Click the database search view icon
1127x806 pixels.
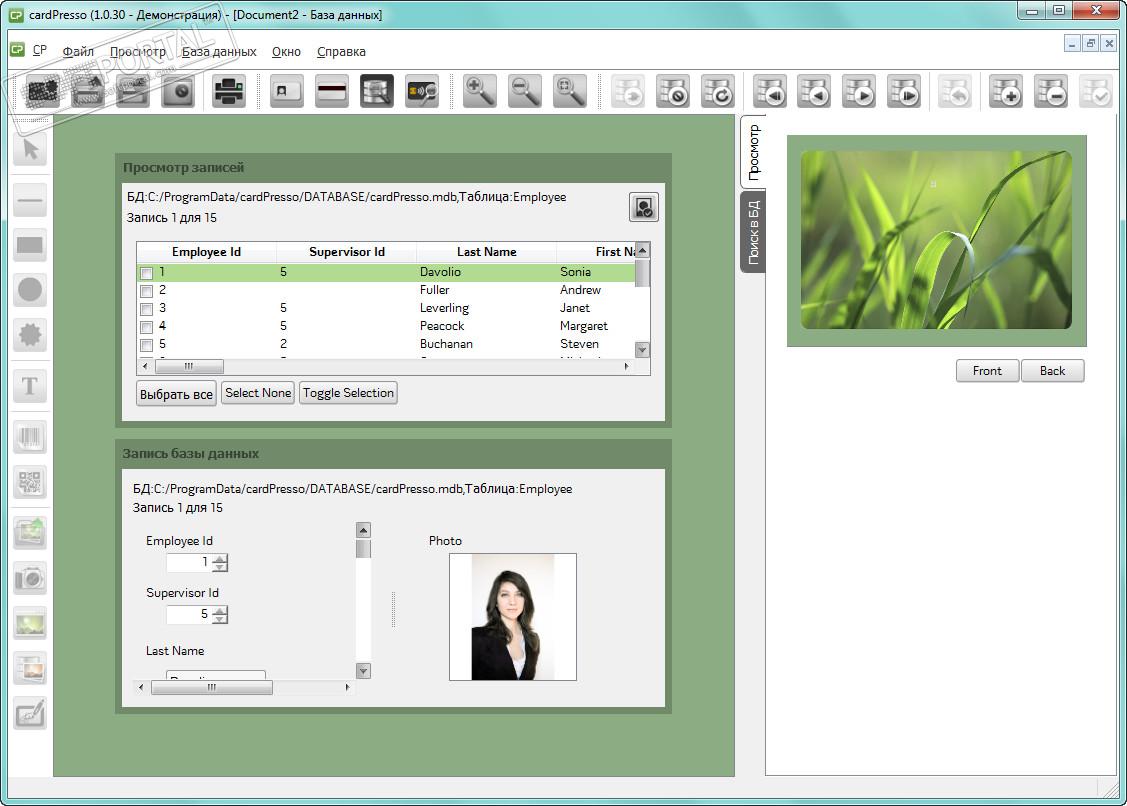(x=377, y=91)
